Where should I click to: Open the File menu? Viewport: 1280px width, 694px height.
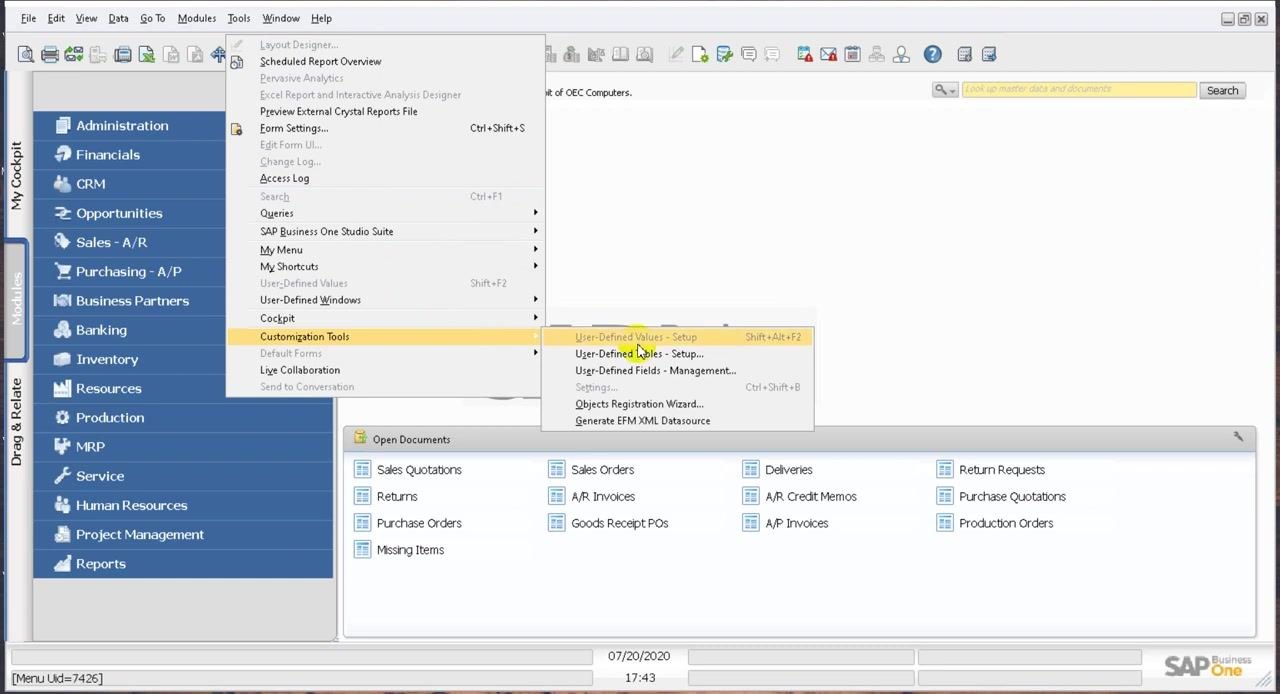(x=28, y=18)
